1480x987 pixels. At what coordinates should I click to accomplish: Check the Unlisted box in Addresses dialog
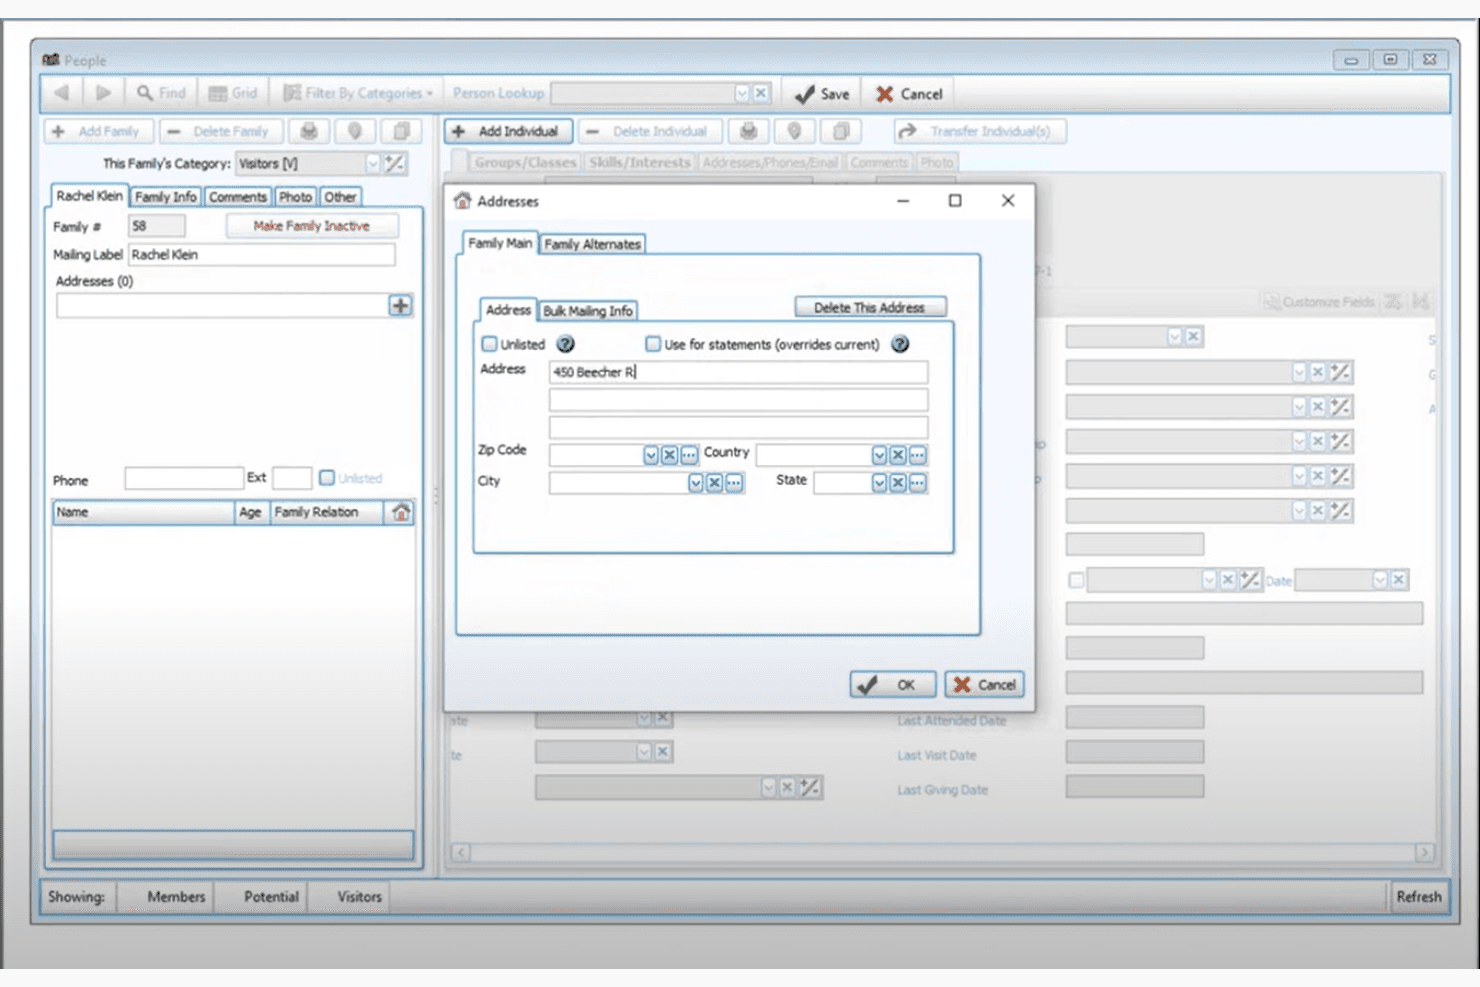point(490,344)
